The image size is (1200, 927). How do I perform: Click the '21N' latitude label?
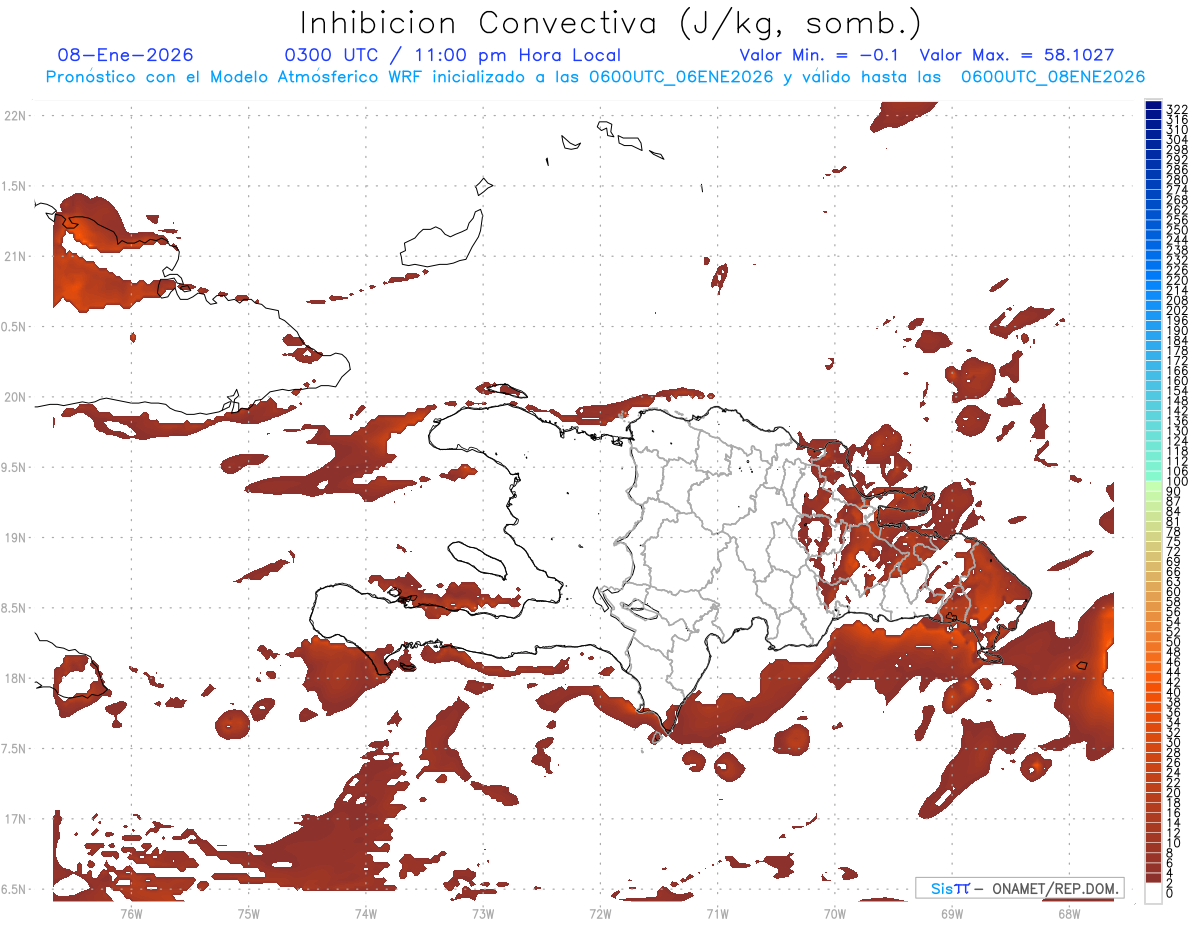(15, 257)
